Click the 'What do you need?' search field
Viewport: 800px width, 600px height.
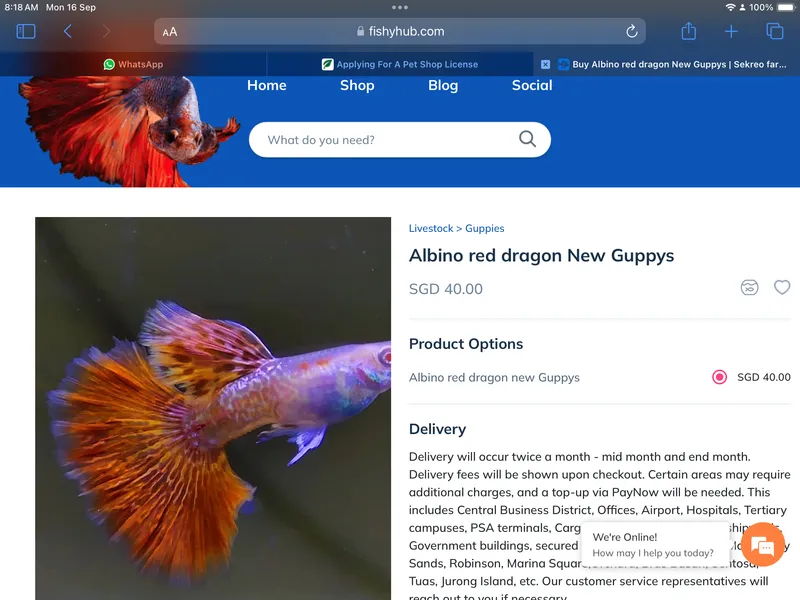(399, 139)
